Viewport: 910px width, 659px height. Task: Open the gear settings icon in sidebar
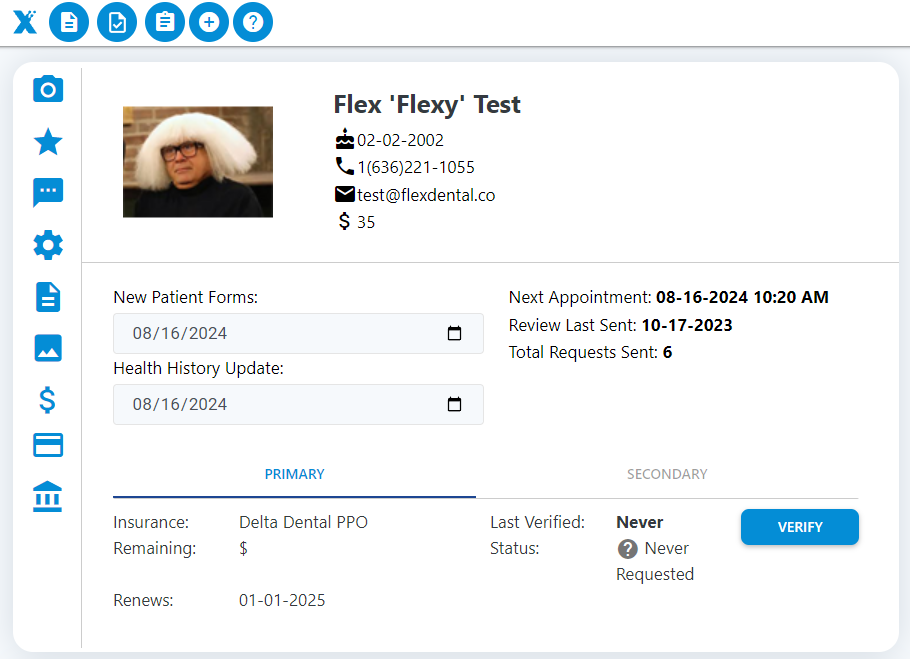(x=48, y=245)
